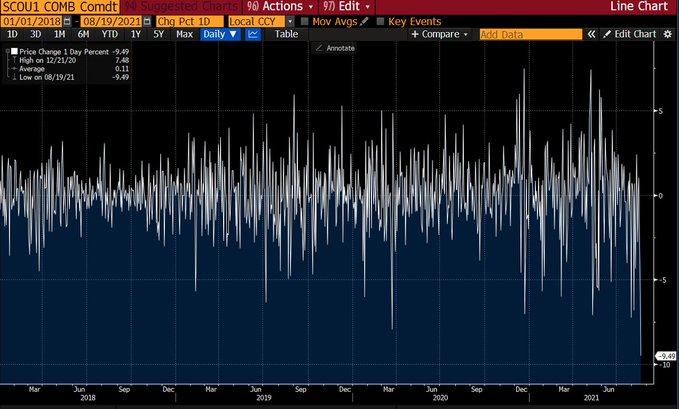
Task: Select the 5Y time range
Action: coord(158,34)
